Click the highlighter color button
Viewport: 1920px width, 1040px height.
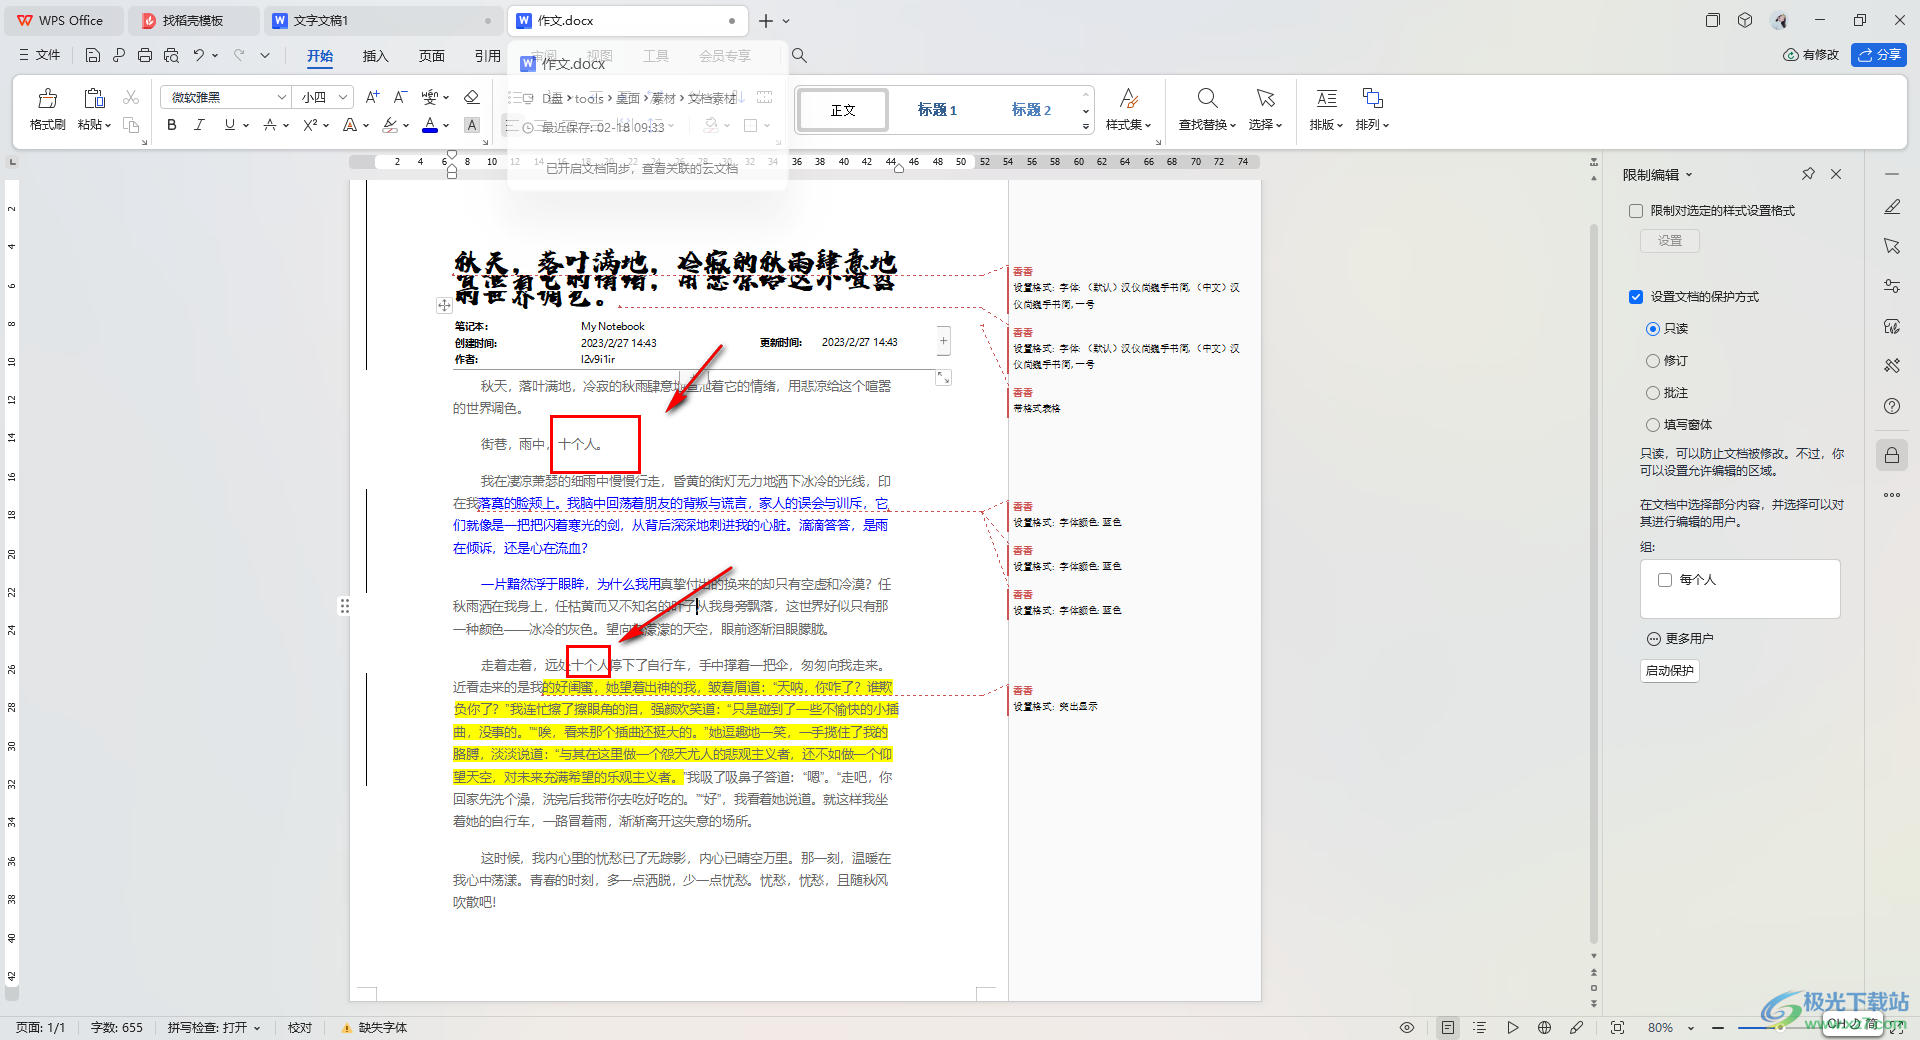click(390, 125)
